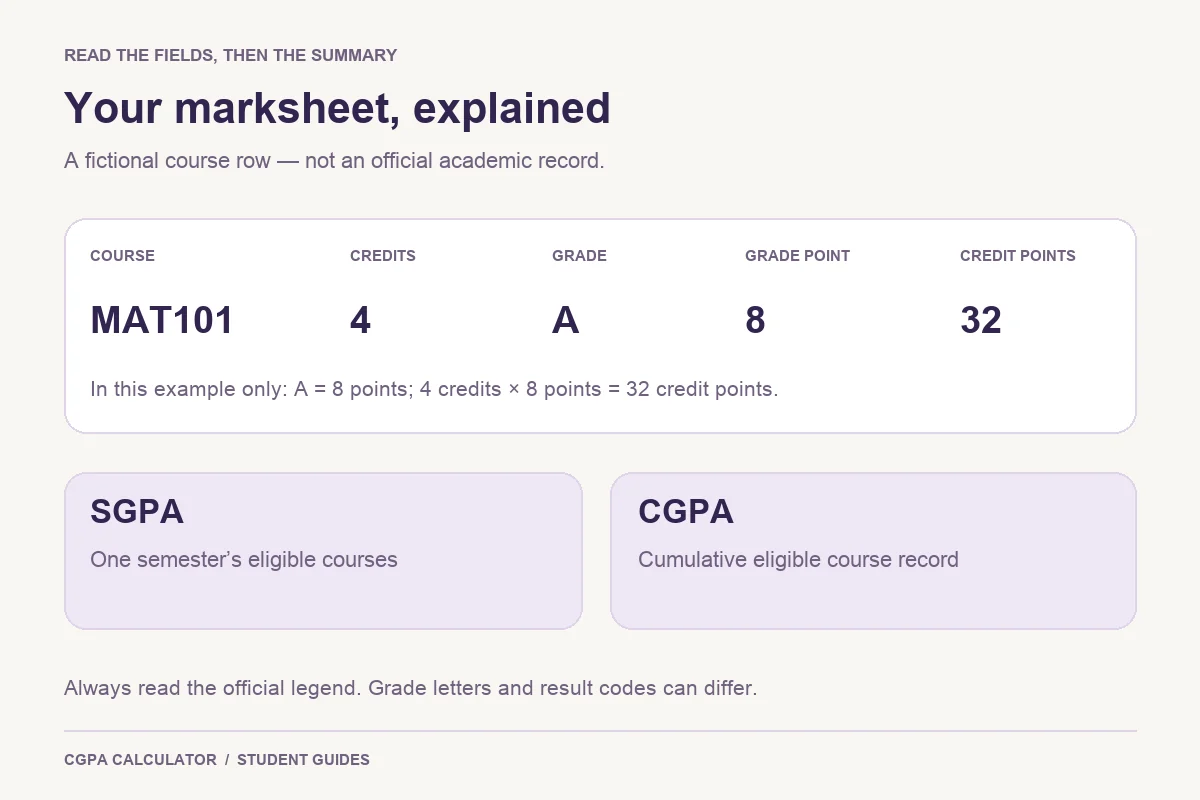Click 'Cumulative eligible course record' description

pos(798,560)
